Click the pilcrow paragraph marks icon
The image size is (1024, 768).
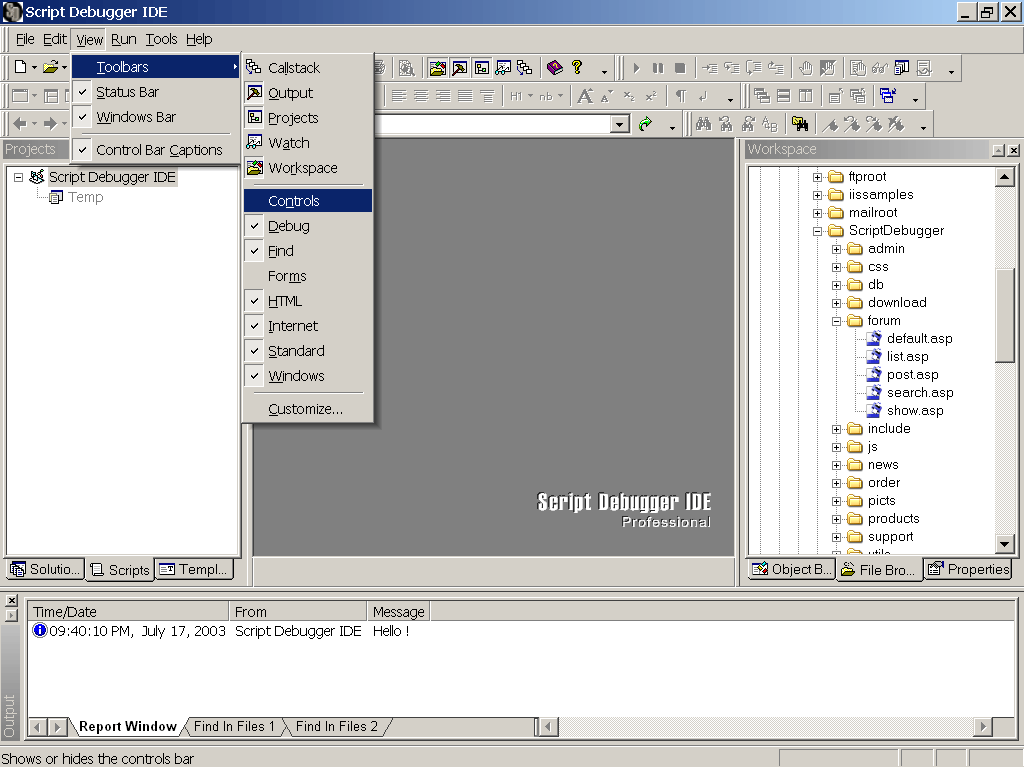681,97
